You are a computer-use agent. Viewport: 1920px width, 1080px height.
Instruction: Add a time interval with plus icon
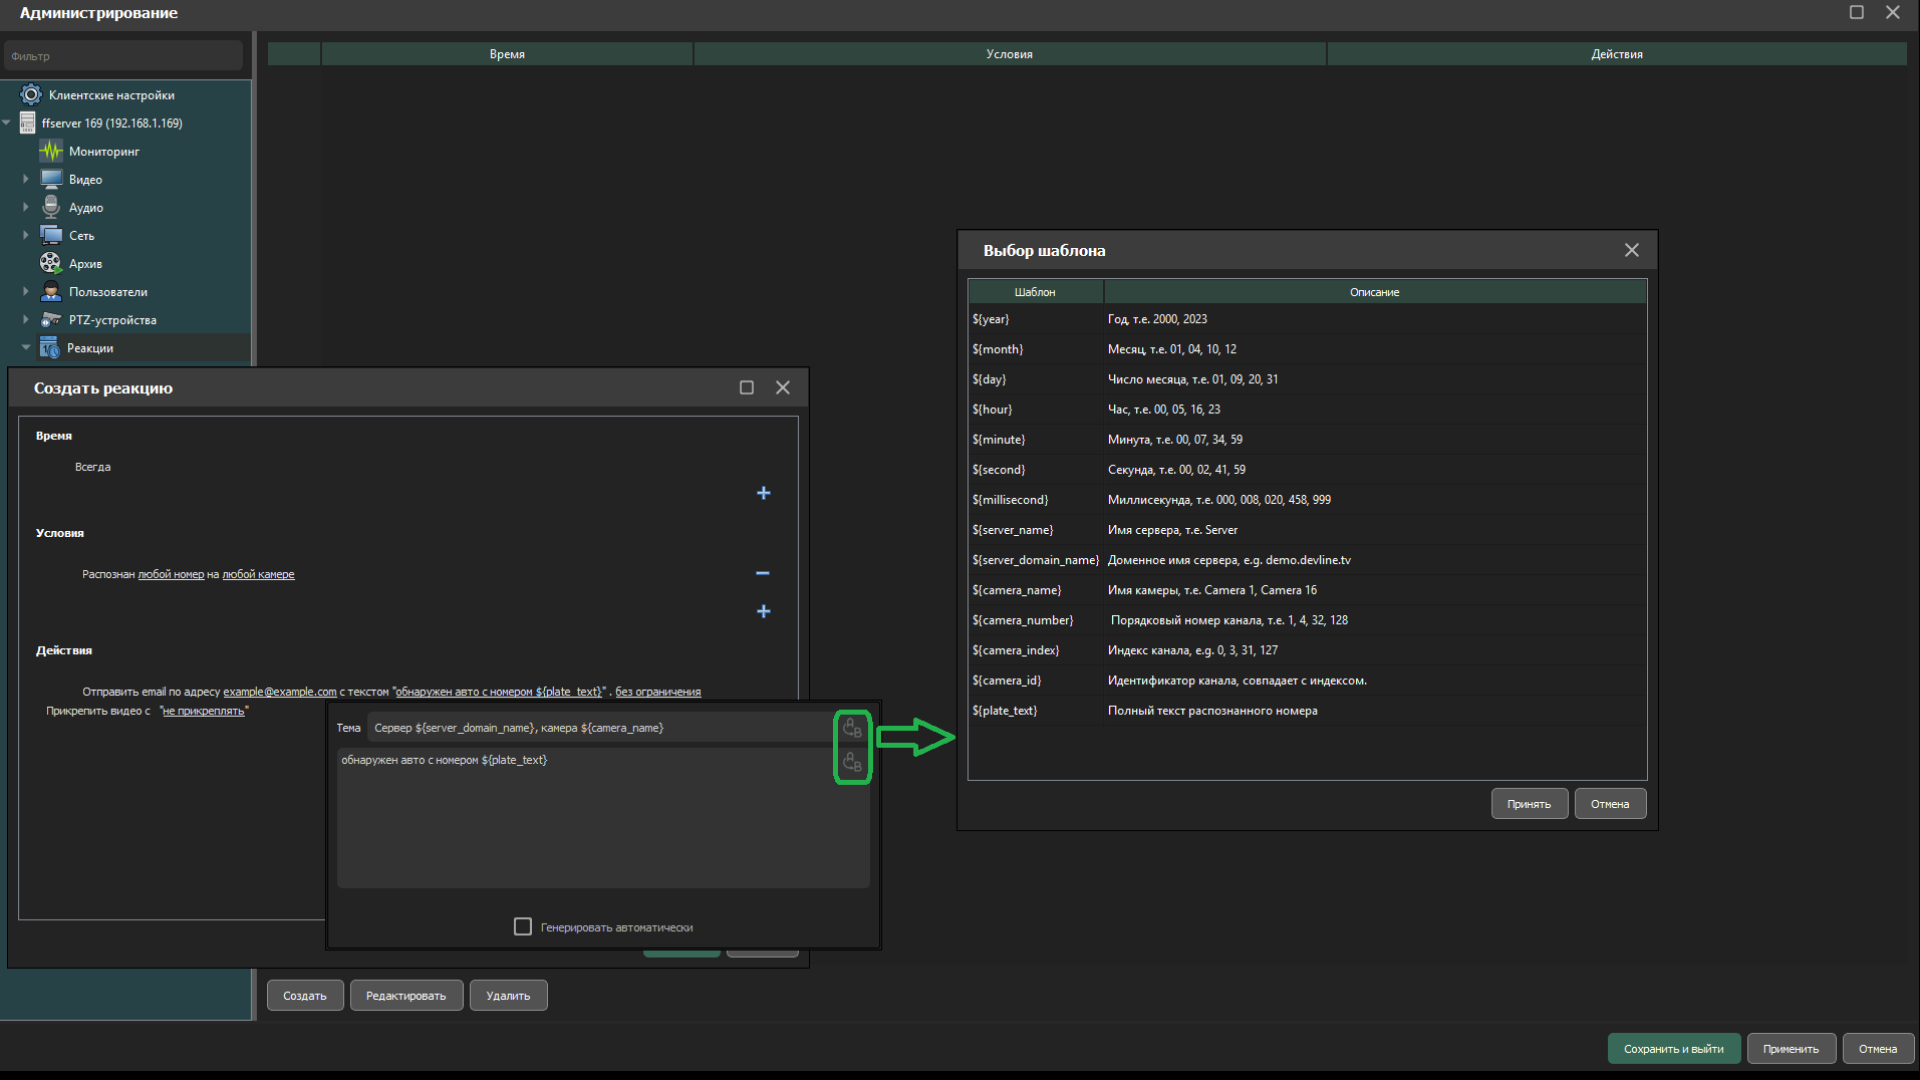pyautogui.click(x=763, y=493)
